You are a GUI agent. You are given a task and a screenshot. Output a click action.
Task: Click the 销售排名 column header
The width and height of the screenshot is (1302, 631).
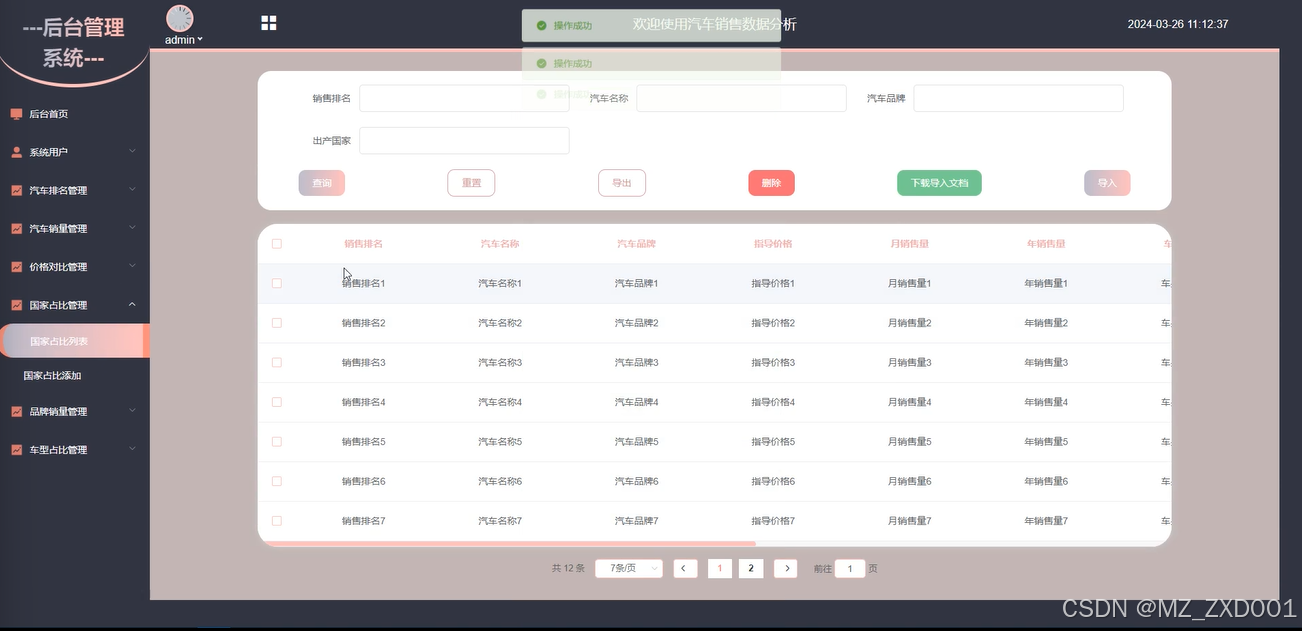(x=363, y=244)
